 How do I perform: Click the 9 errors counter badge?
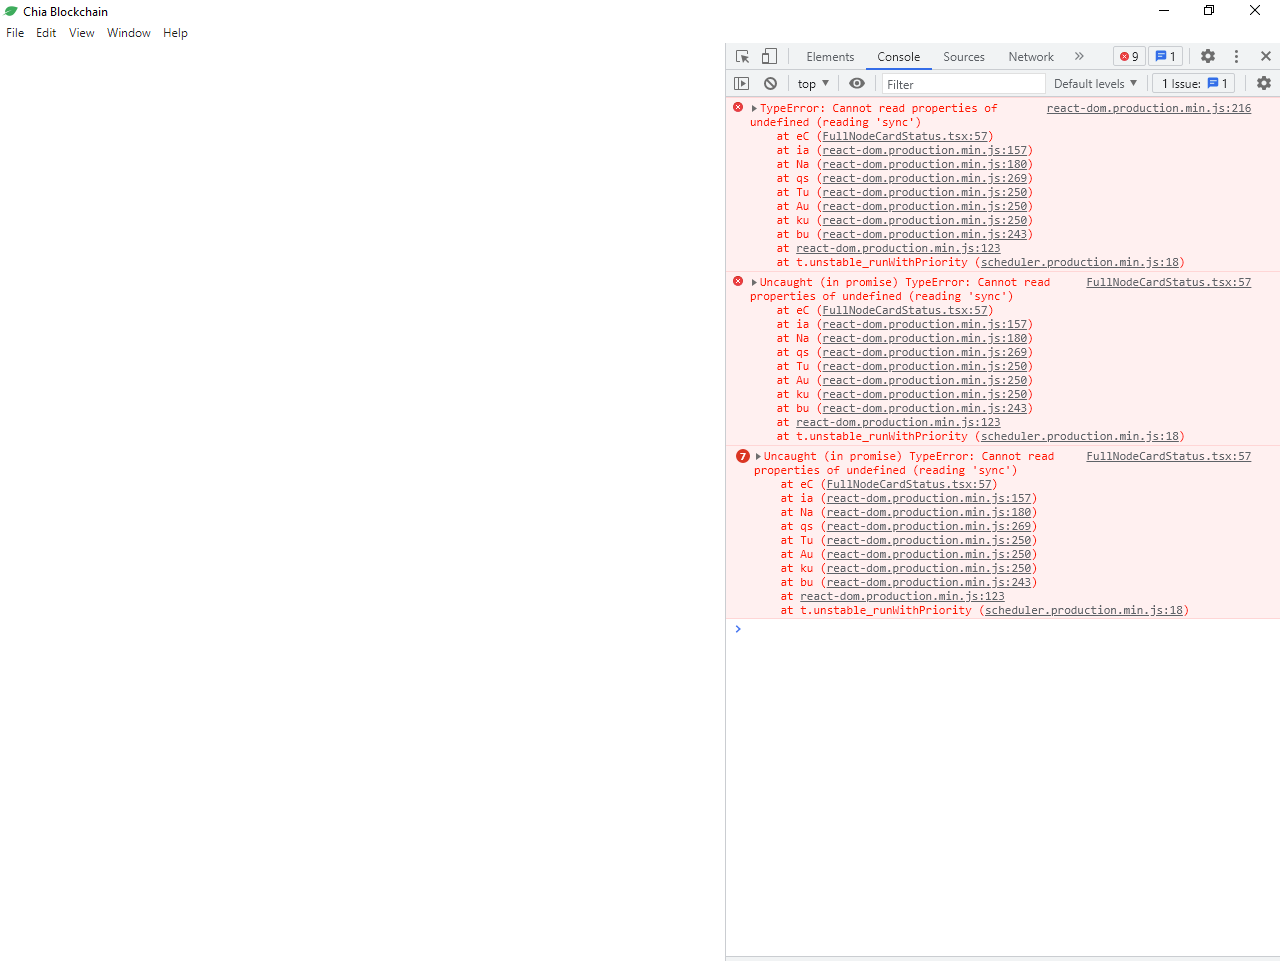[x=1129, y=56]
